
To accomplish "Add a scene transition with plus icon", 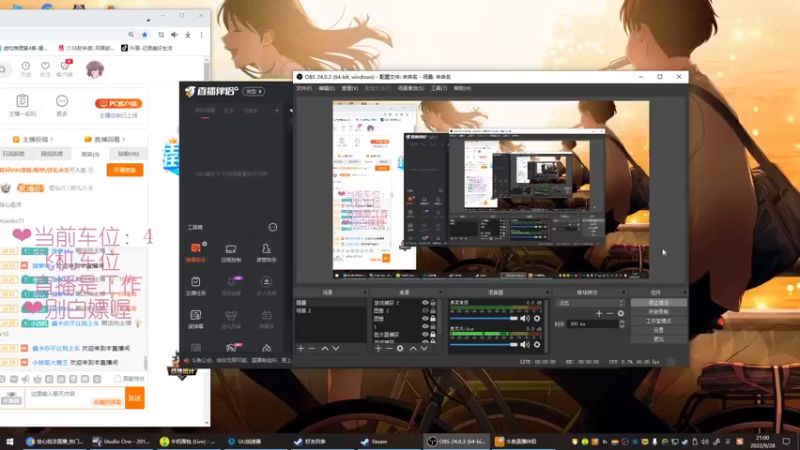I will pyautogui.click(x=599, y=313).
